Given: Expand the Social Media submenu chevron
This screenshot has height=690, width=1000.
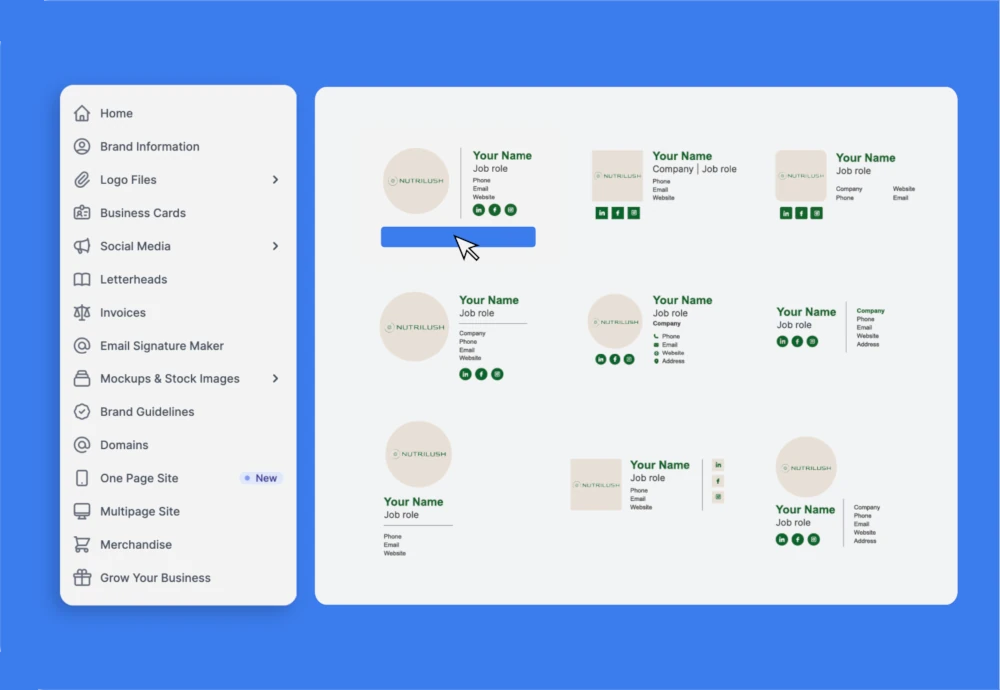Looking at the screenshot, I should (x=275, y=246).
